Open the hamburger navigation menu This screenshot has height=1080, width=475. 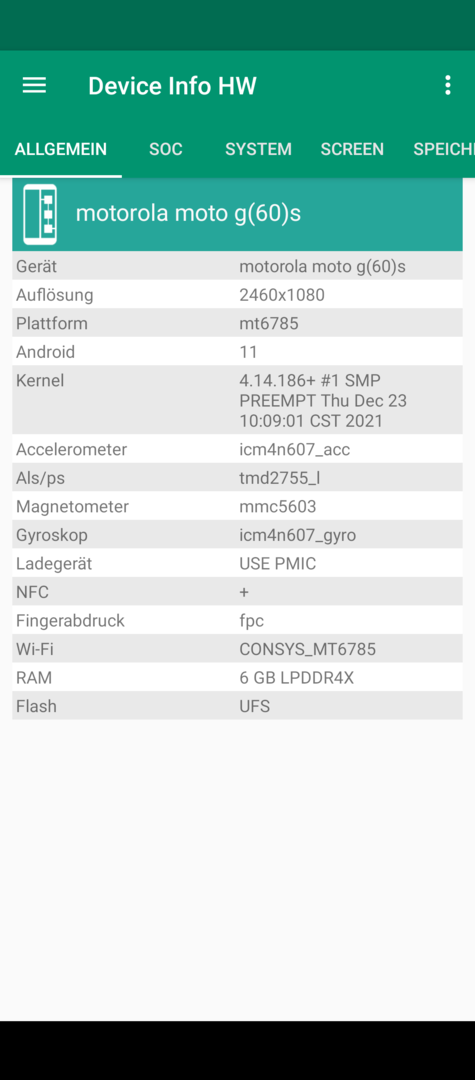(34, 85)
